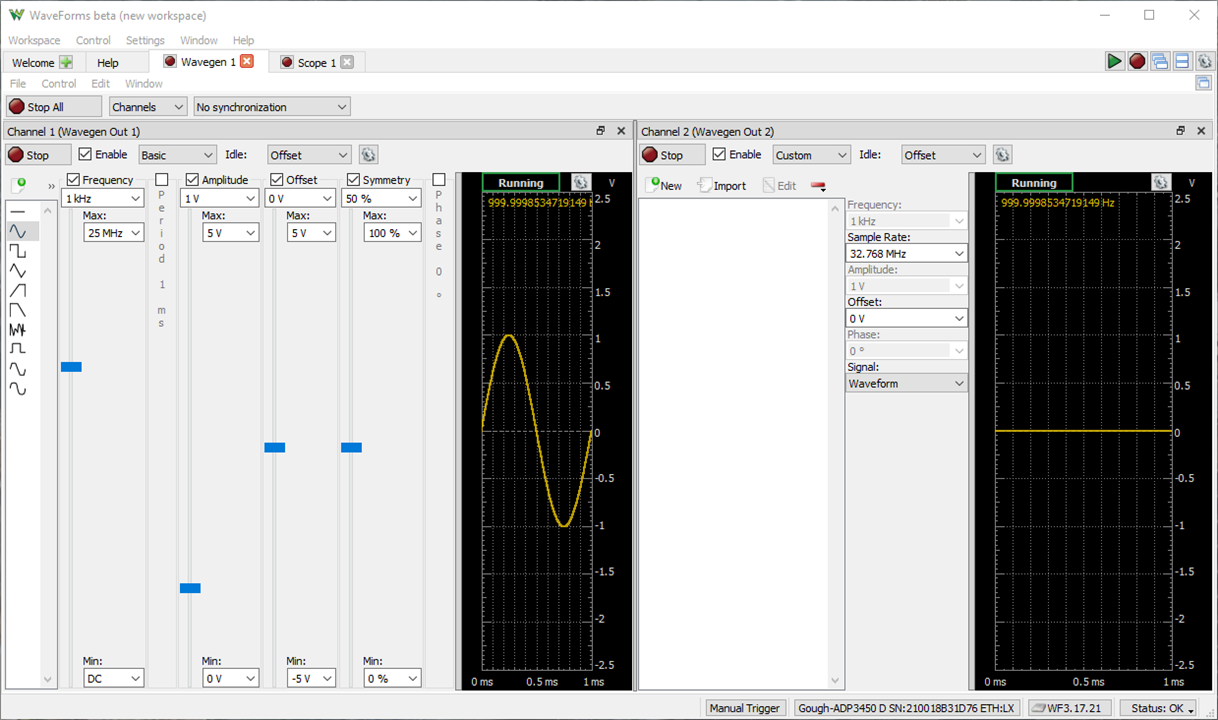1218x720 pixels.
Task: Click the New waveform button
Action: (x=664, y=186)
